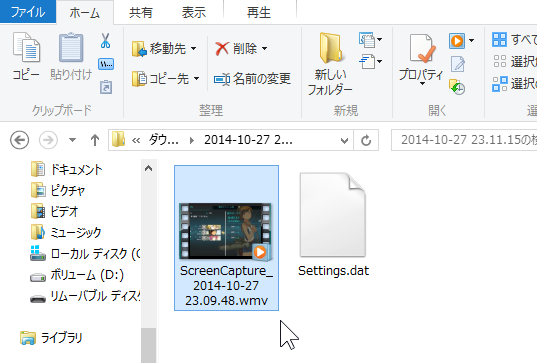Click the ダウ... breadcrumb segment
Viewport: 537px width, 363px height.
[163, 140]
